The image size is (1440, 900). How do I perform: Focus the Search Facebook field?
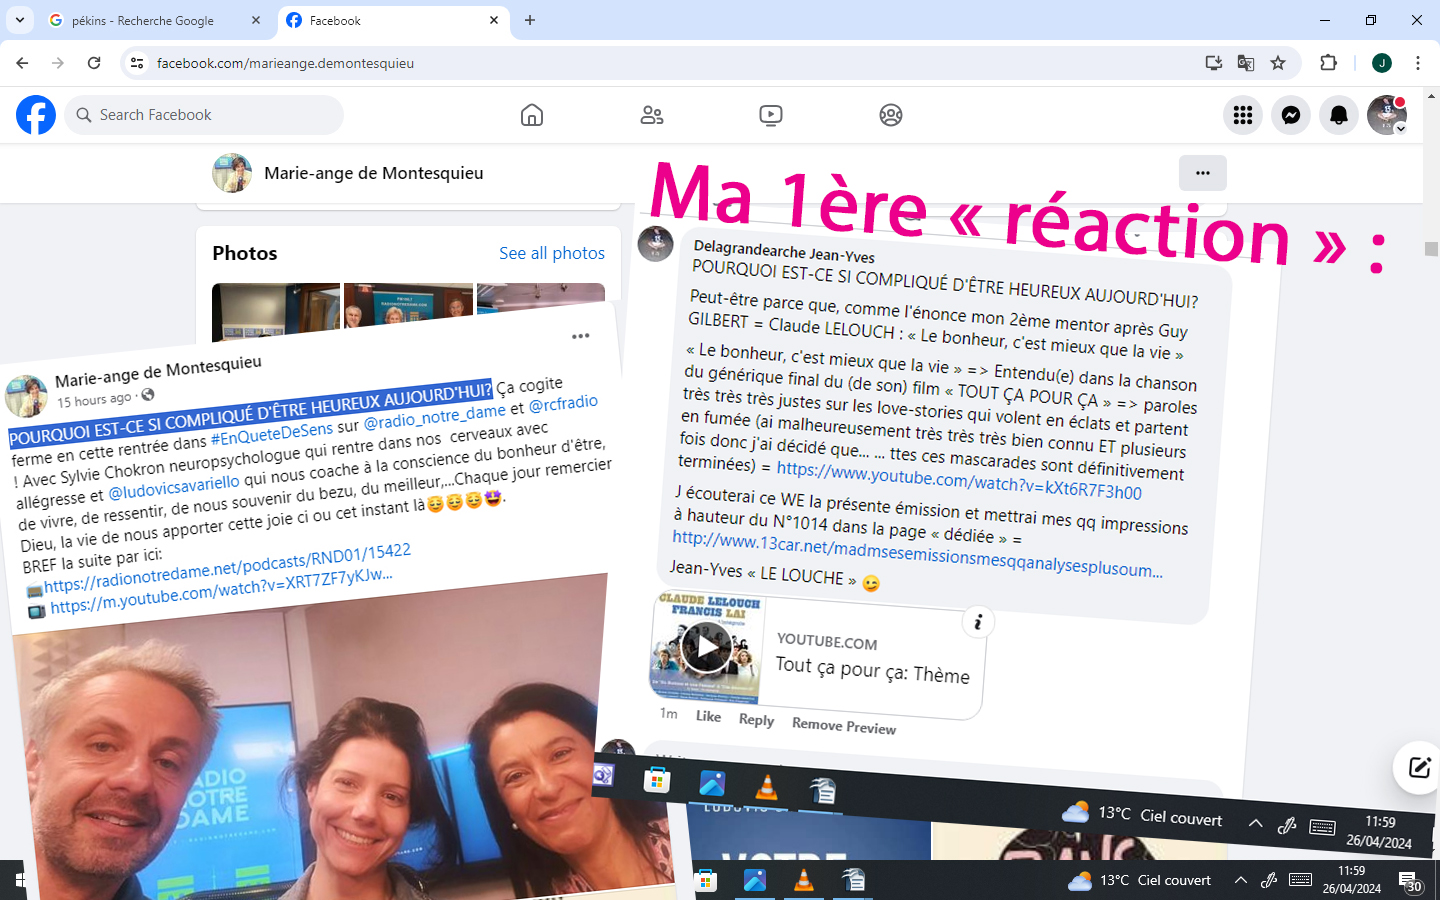[x=204, y=115]
